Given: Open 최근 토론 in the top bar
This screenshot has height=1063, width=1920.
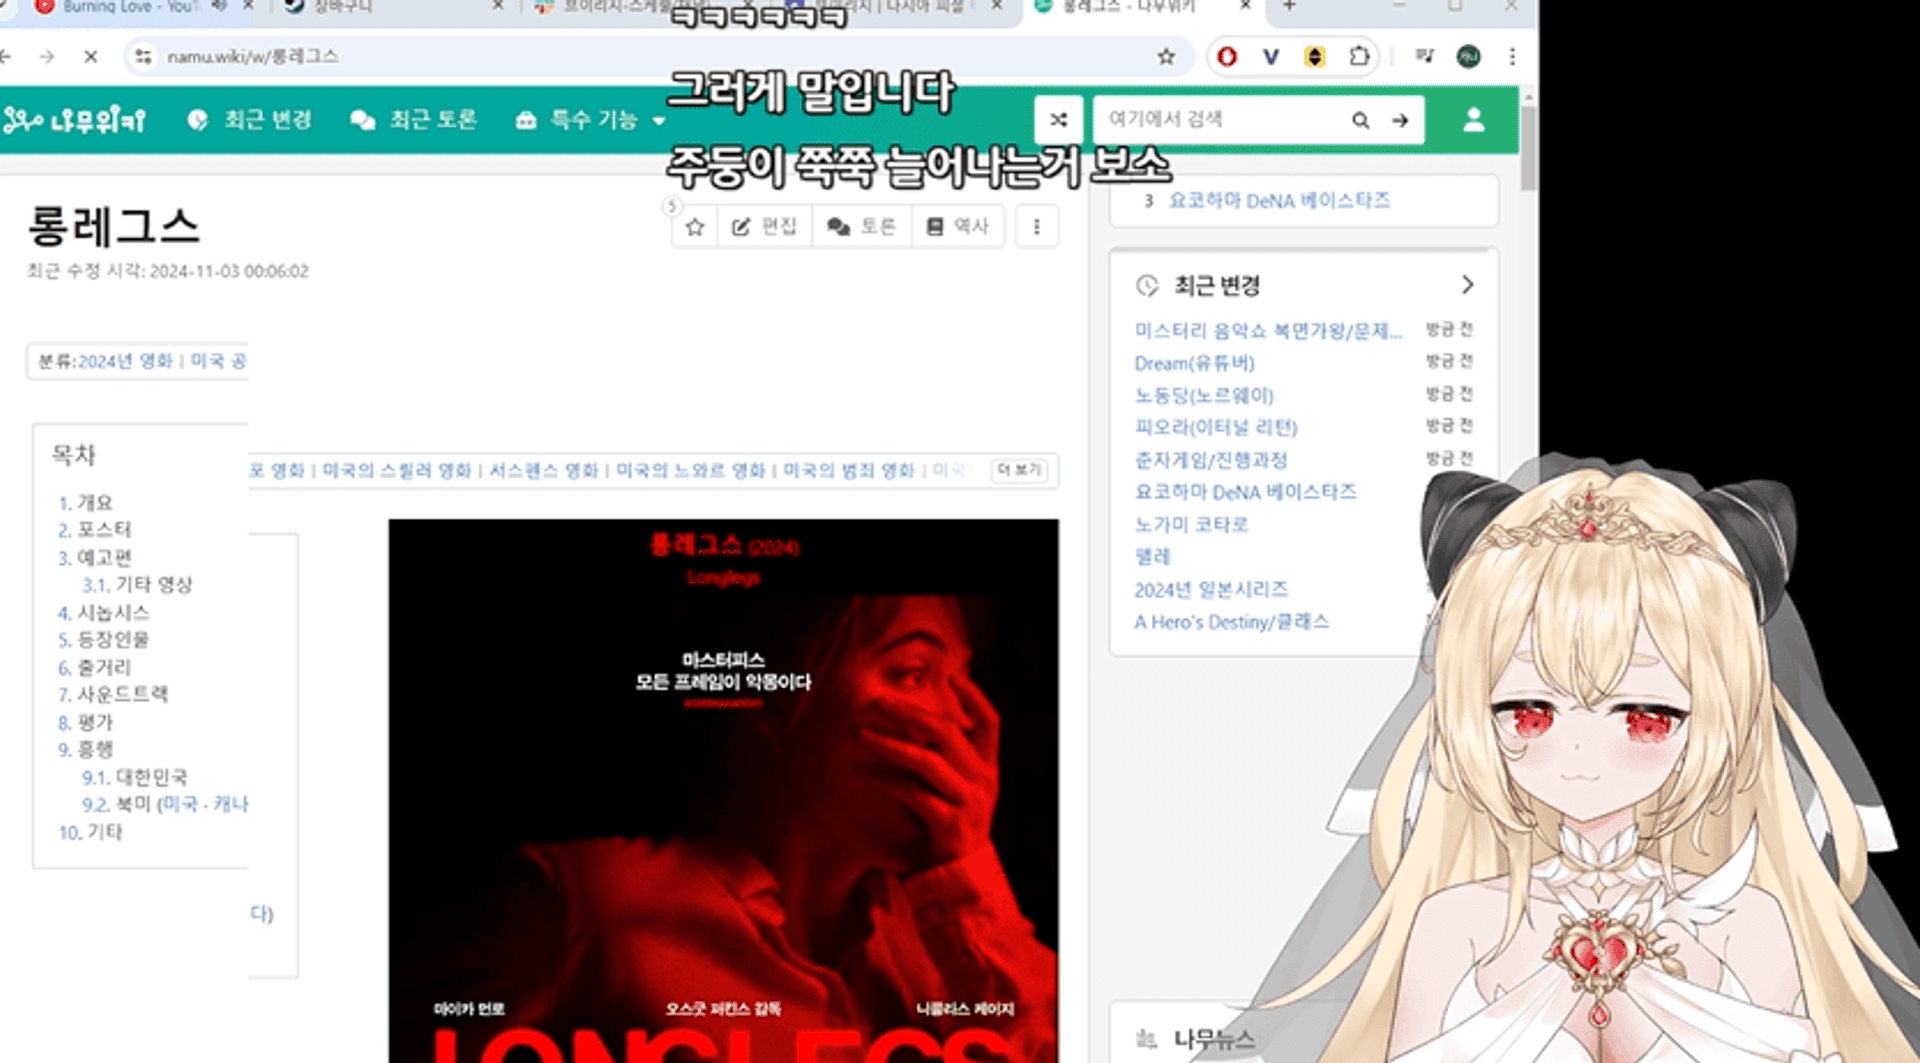Looking at the screenshot, I should pyautogui.click(x=413, y=120).
